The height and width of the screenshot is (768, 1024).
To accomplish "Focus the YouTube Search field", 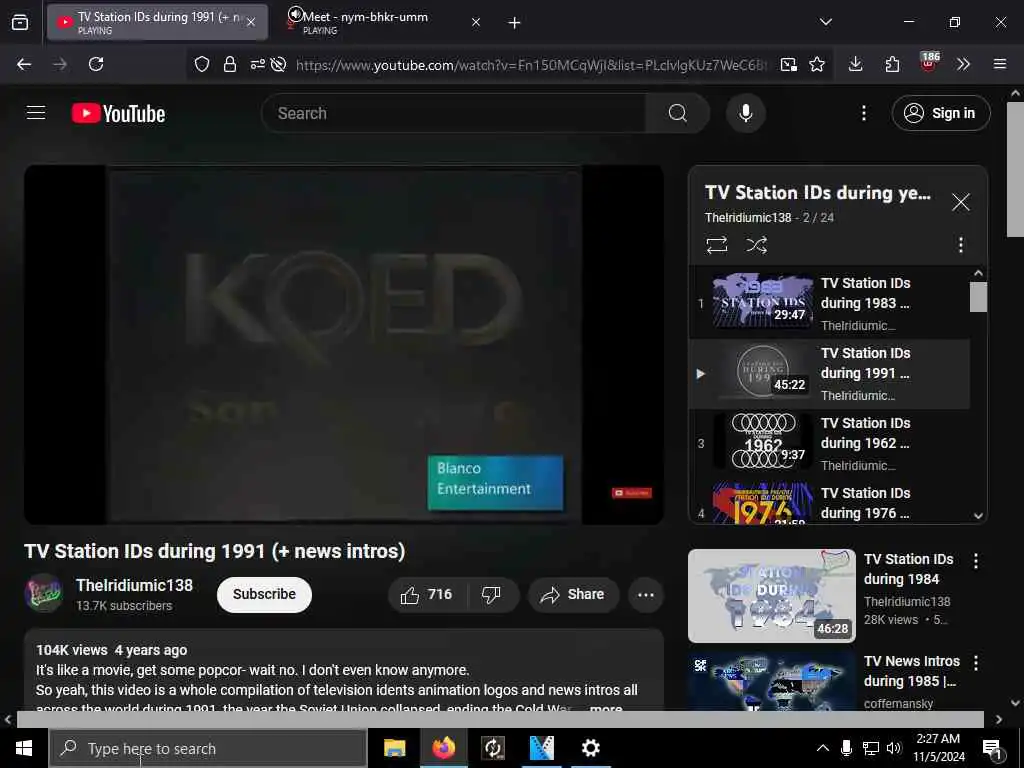I will (453, 113).
